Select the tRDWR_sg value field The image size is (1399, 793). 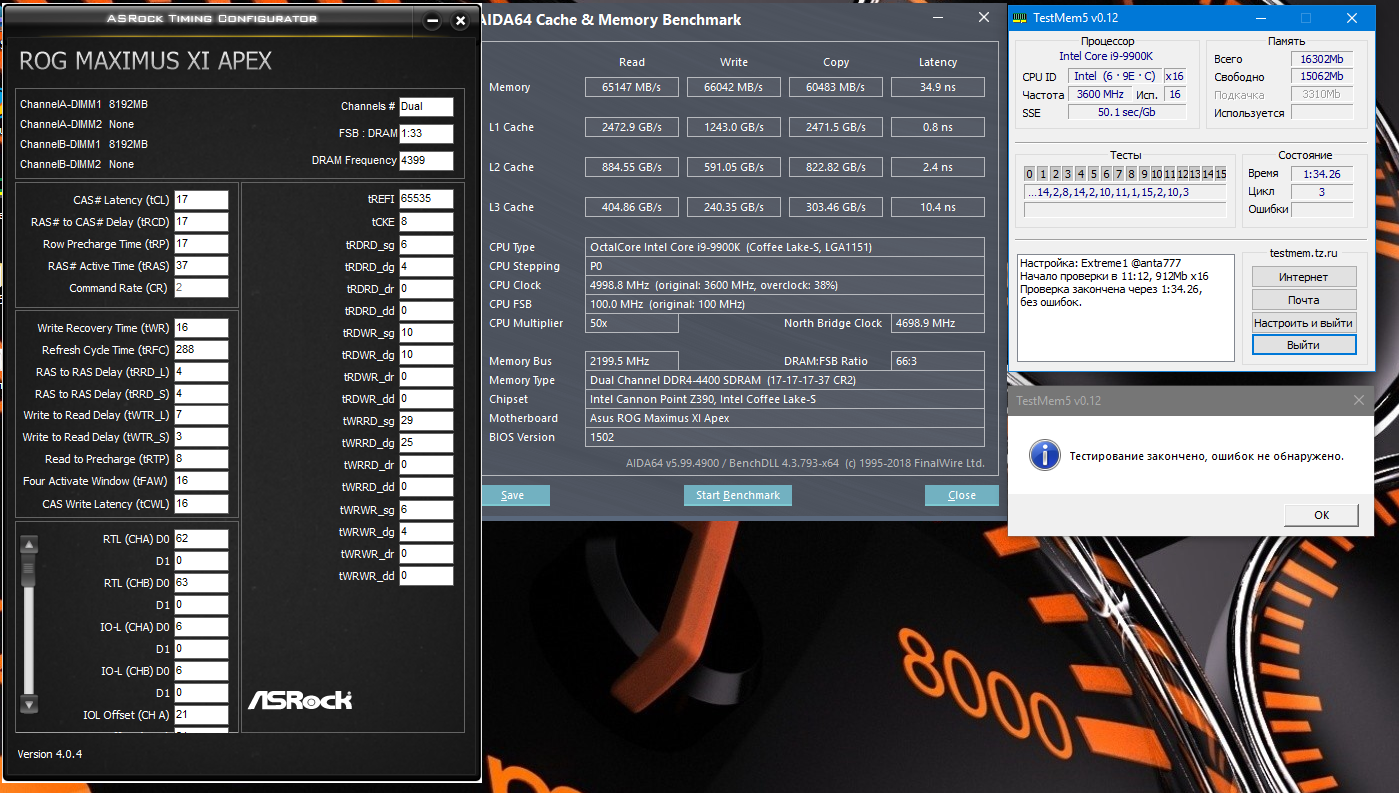[x=426, y=333]
